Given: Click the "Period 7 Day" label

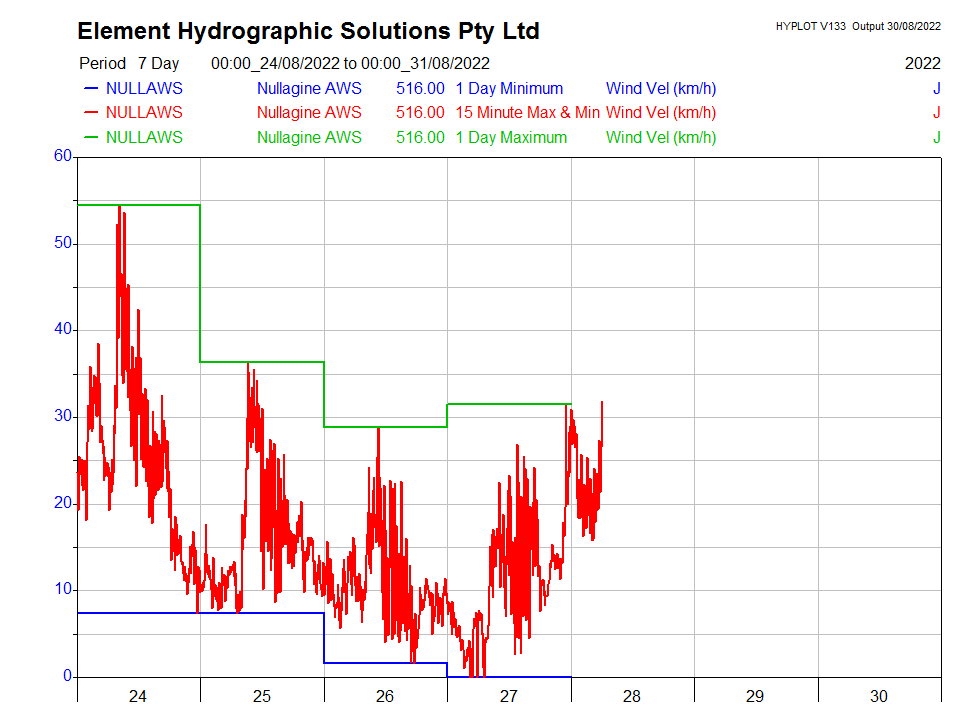Looking at the screenshot, I should click(129, 64).
